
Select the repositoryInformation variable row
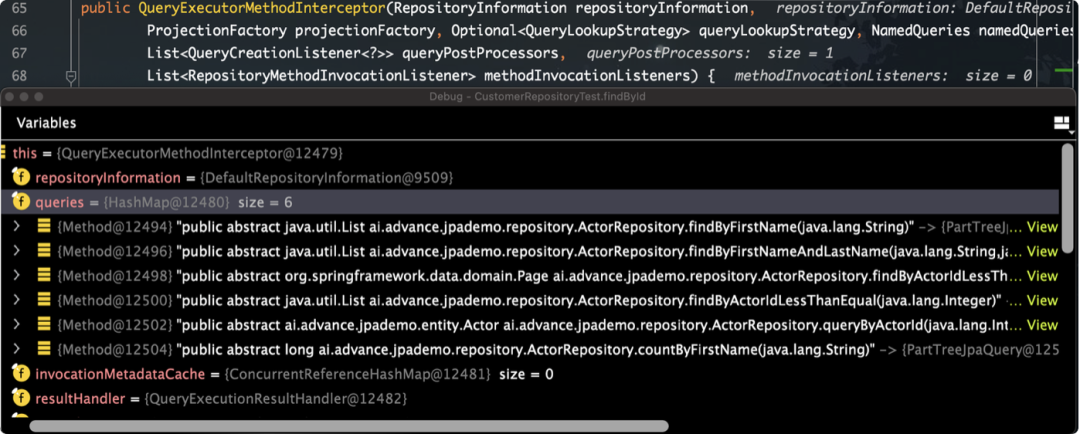pyautogui.click(x=529, y=178)
